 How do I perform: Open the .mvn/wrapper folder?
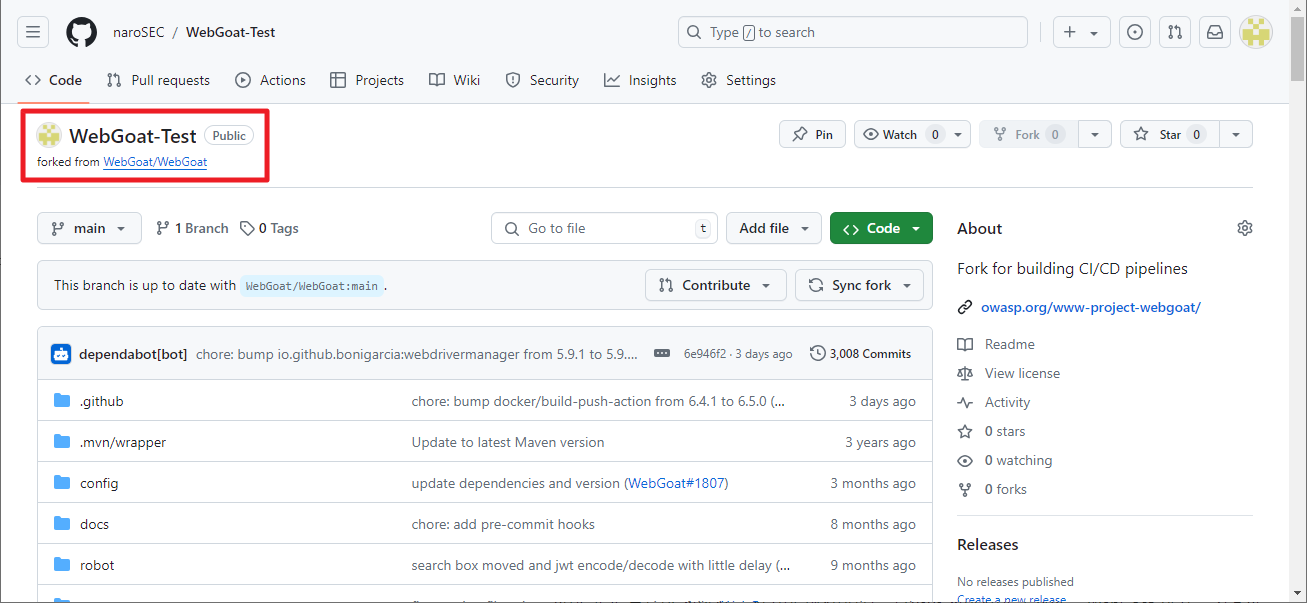(x=123, y=442)
